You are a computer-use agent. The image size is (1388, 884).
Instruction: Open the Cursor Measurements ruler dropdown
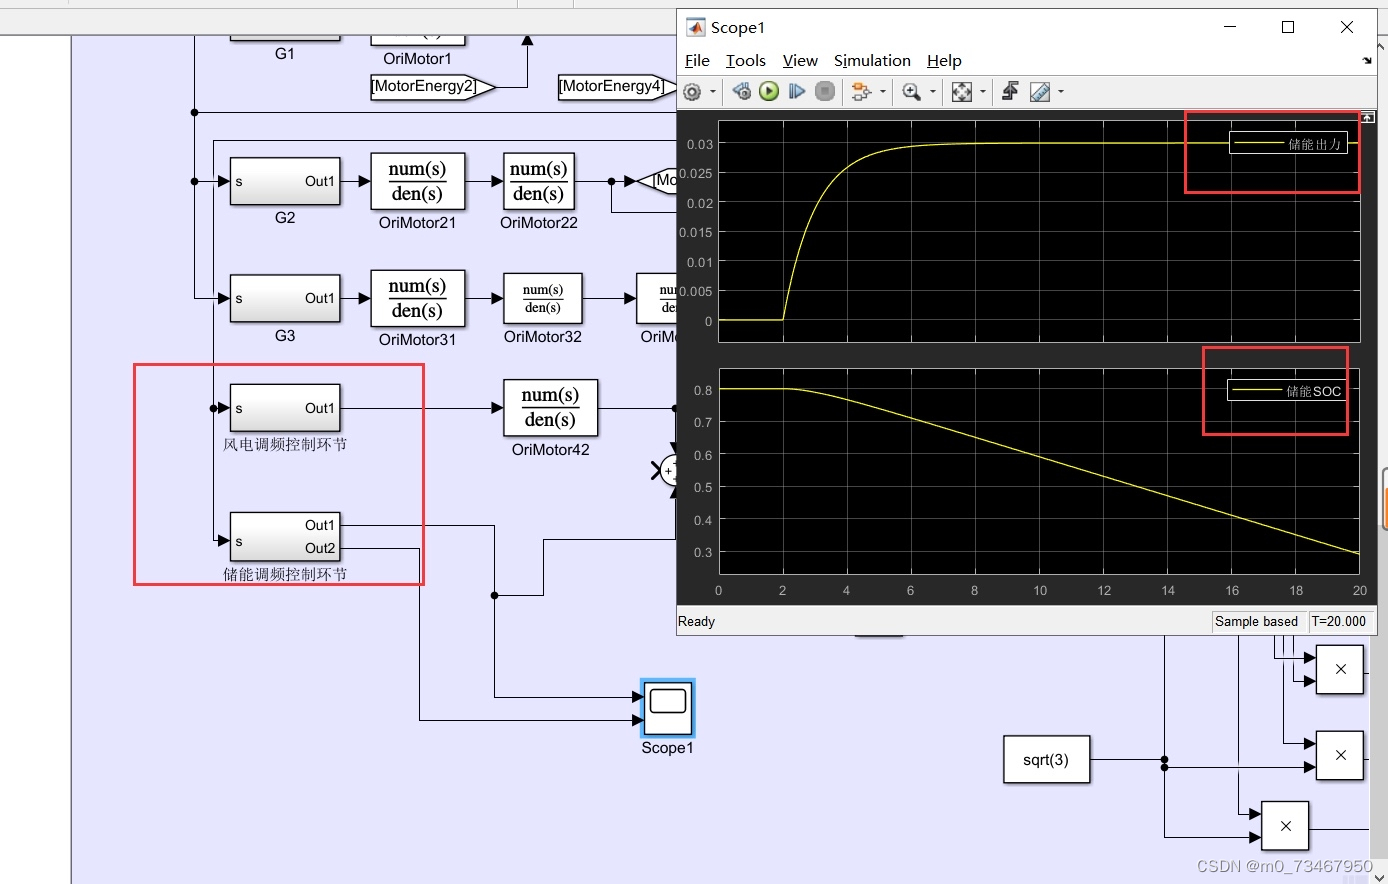[1040, 91]
